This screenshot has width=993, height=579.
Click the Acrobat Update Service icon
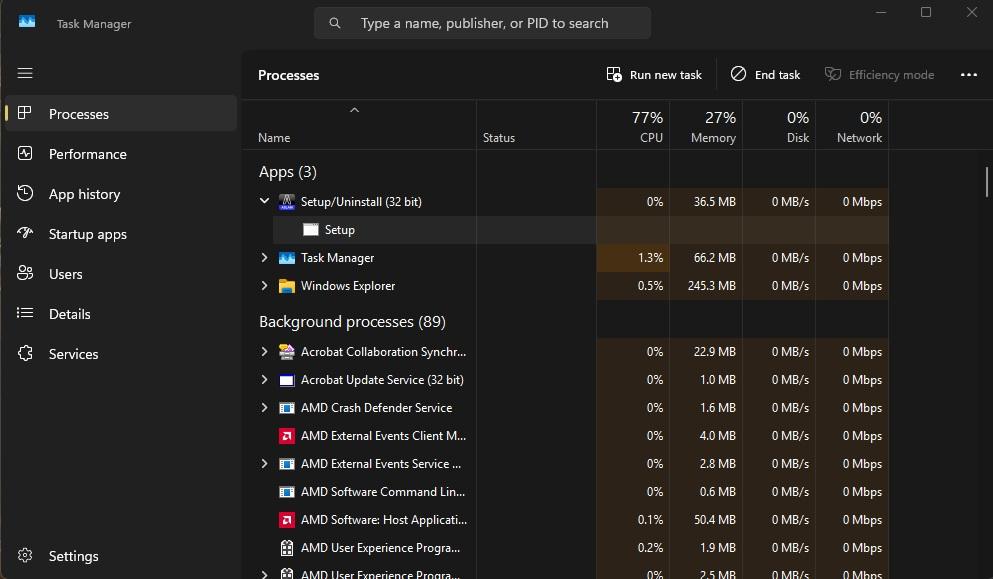[x=287, y=380]
